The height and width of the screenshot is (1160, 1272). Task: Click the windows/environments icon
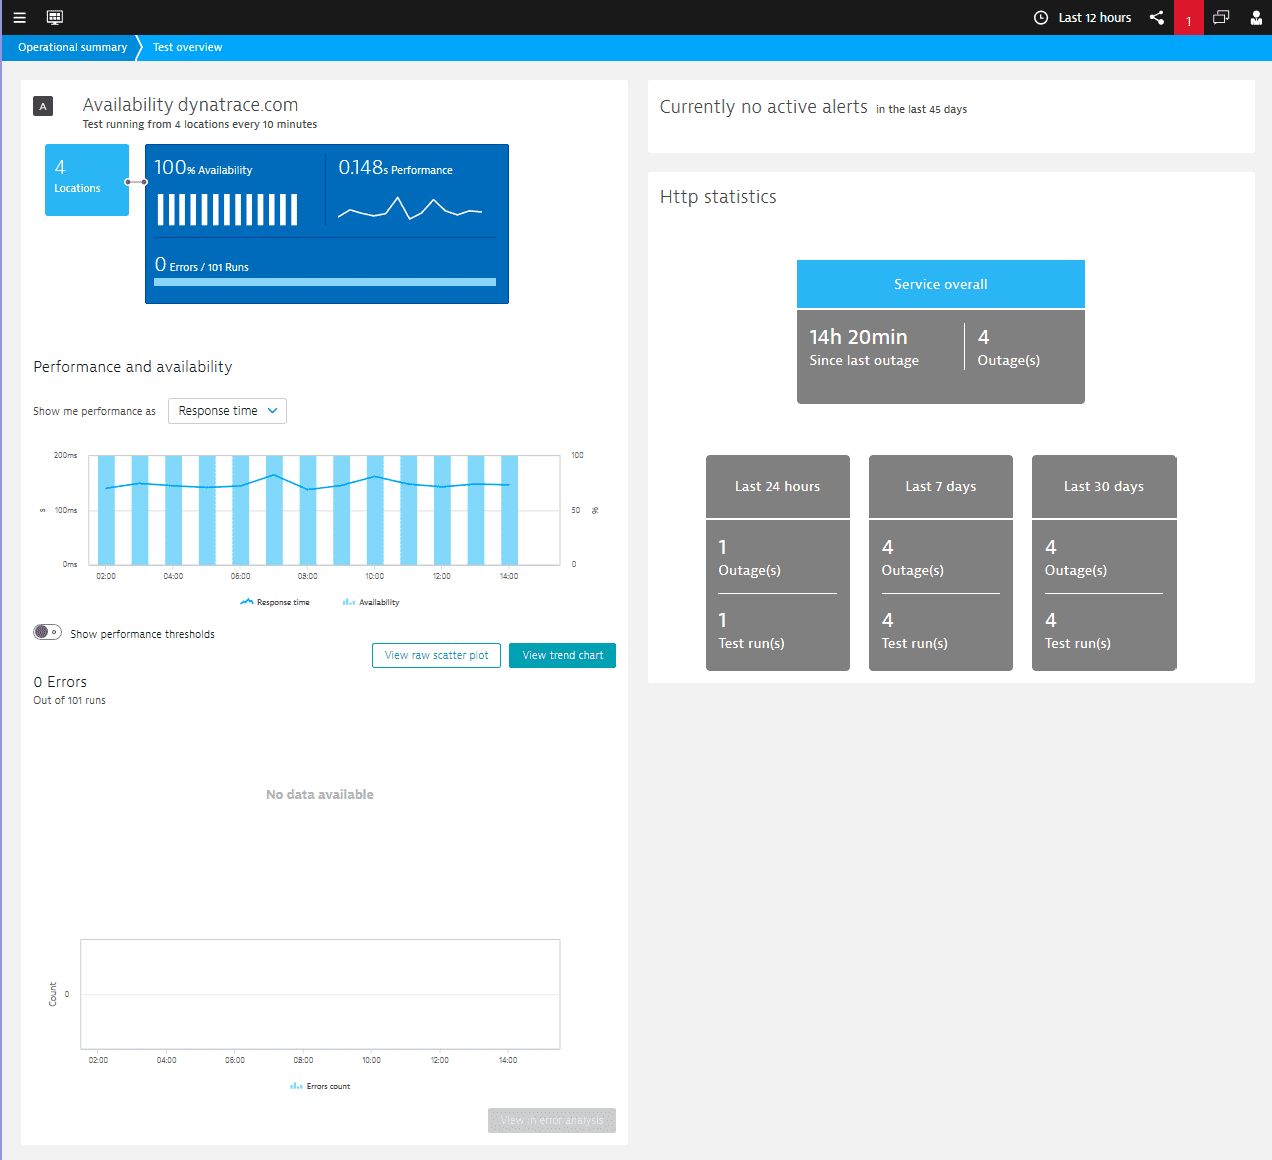[x=1221, y=17]
